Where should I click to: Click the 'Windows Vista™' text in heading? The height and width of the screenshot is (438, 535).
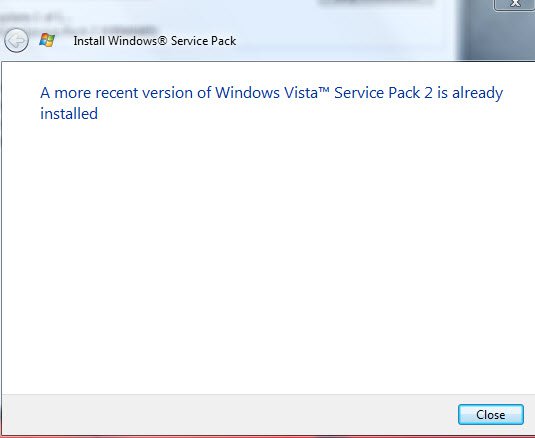[272, 93]
